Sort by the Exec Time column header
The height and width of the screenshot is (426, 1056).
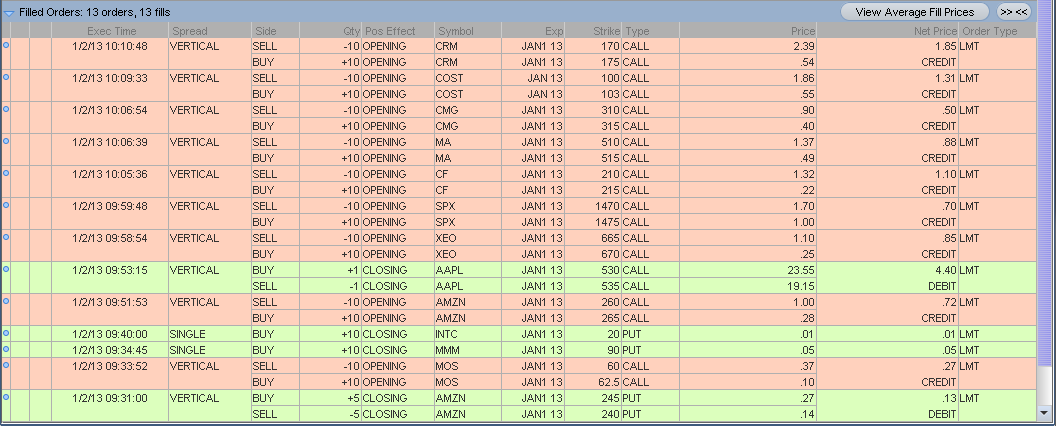(111, 31)
